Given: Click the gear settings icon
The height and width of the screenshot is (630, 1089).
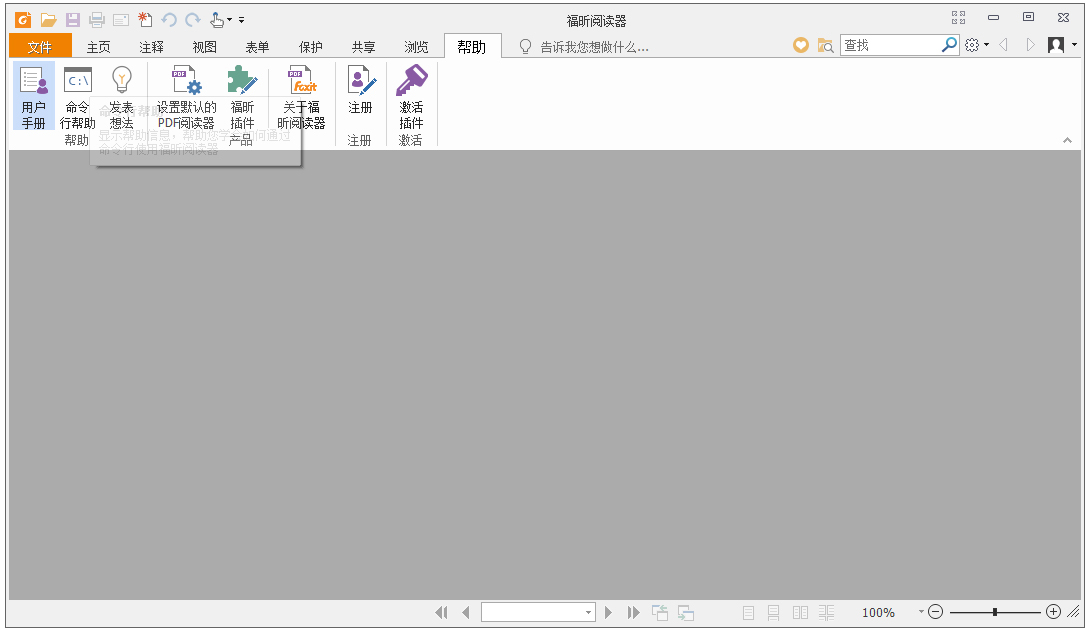Looking at the screenshot, I should (972, 45).
